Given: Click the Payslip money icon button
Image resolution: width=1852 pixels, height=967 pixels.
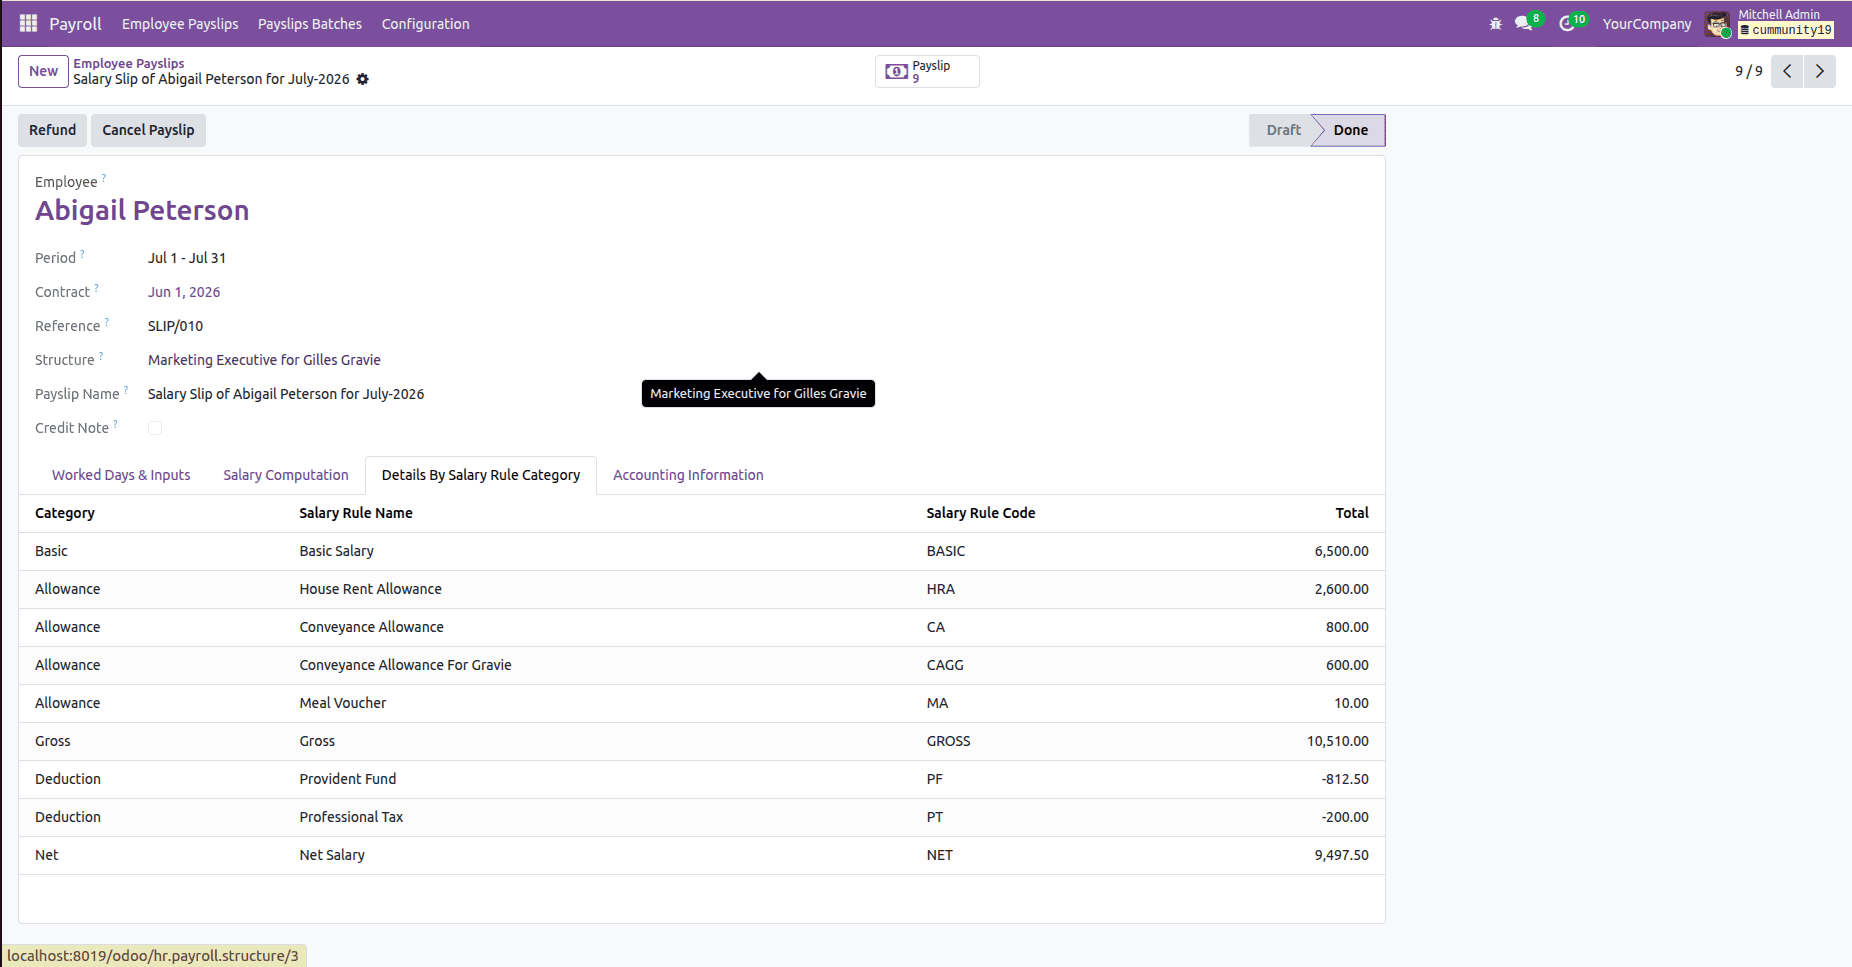Looking at the screenshot, I should coord(927,71).
